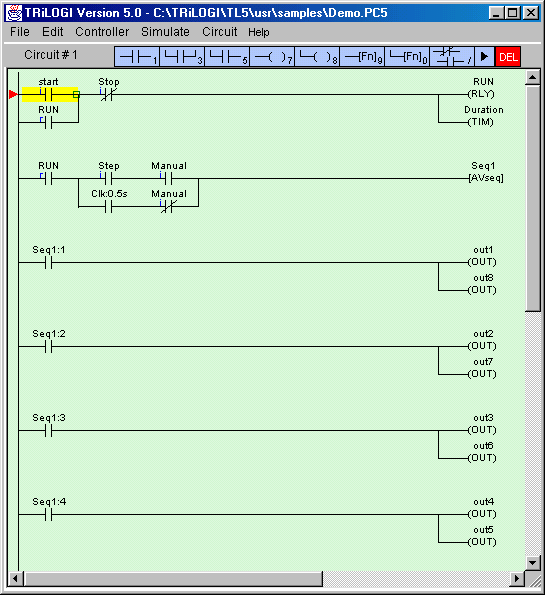Select the Seq1 [AVseq] function output

[485, 172]
